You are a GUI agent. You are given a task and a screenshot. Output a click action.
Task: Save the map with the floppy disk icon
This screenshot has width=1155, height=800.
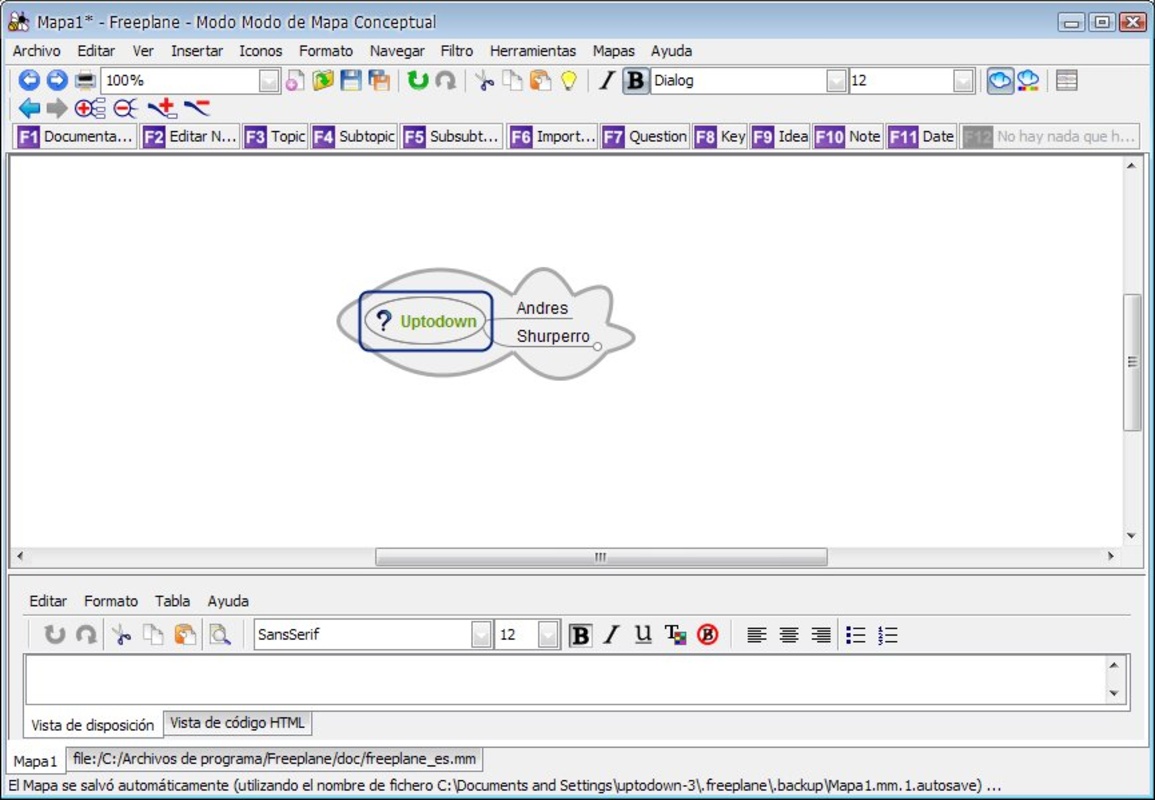coord(351,81)
